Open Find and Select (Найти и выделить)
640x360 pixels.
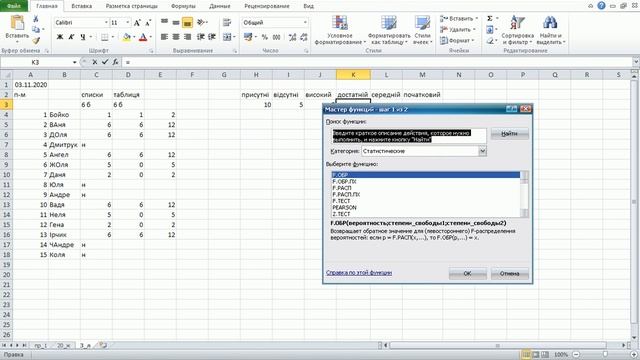coord(550,30)
